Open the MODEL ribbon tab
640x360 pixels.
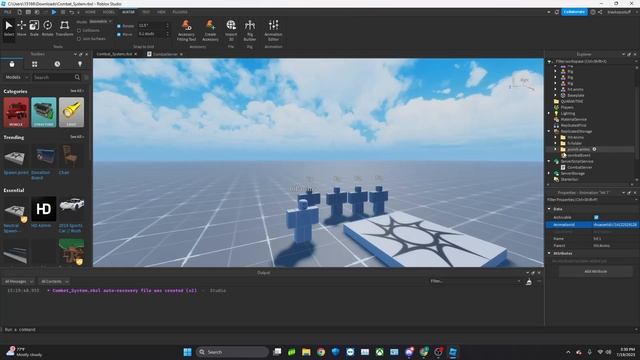tap(109, 12)
